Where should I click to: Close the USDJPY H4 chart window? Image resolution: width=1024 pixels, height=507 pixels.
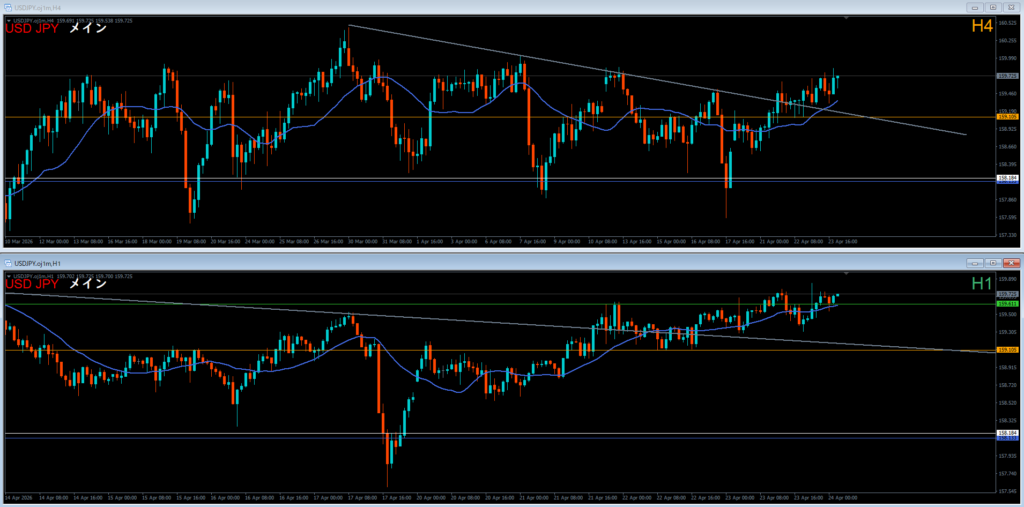click(x=1012, y=7)
